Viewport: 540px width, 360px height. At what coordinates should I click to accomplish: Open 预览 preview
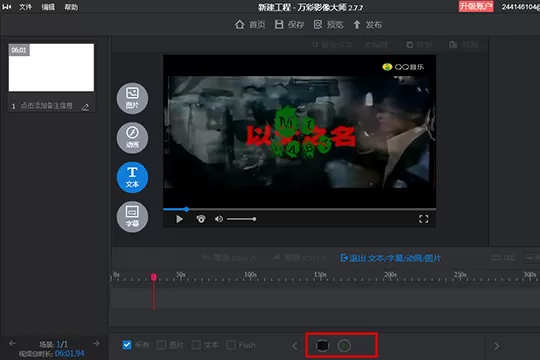[329, 25]
